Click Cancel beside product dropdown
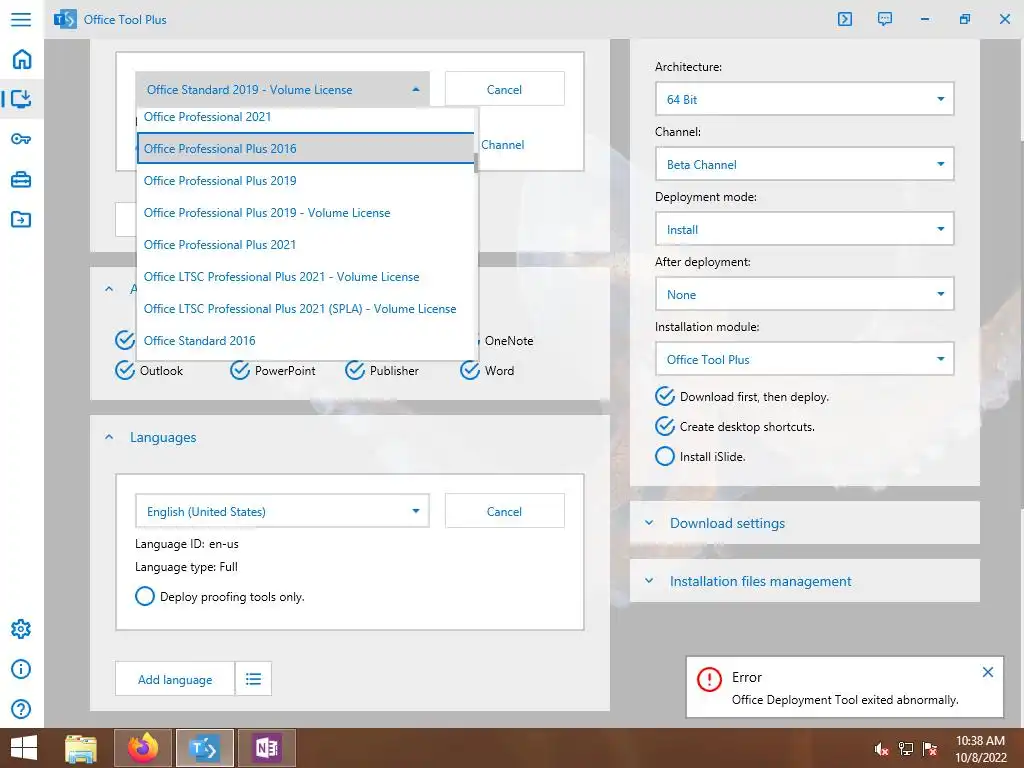Viewport: 1024px width, 768px height. click(504, 89)
